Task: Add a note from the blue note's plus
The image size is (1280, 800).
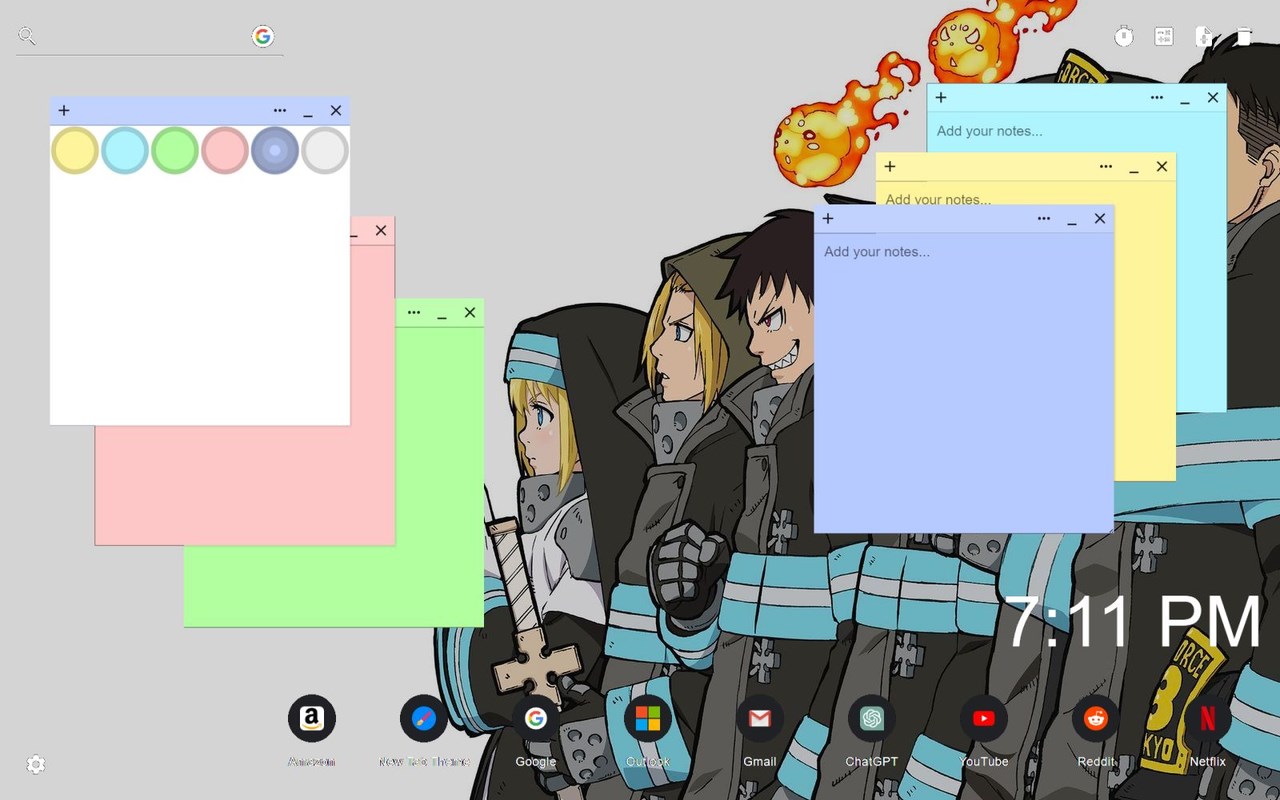Action: (x=828, y=219)
